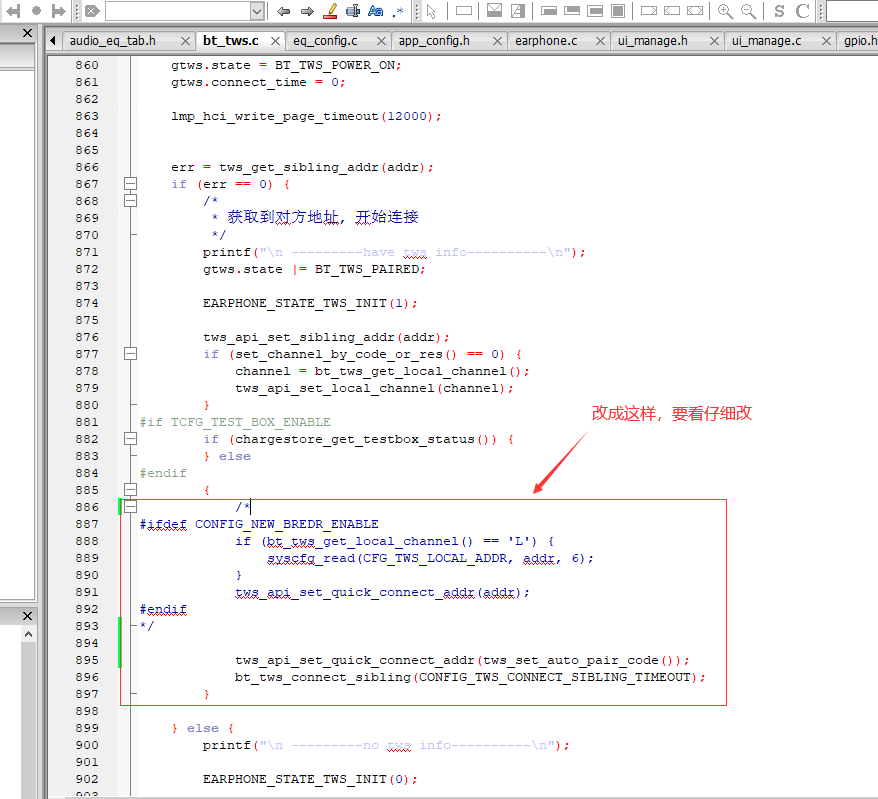Toggle the S toolbar button
The image size is (878, 799).
(x=779, y=11)
